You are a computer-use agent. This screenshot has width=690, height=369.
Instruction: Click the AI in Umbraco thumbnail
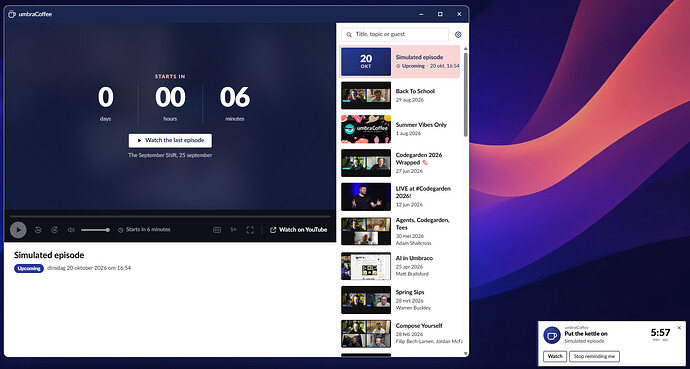pyautogui.click(x=366, y=266)
